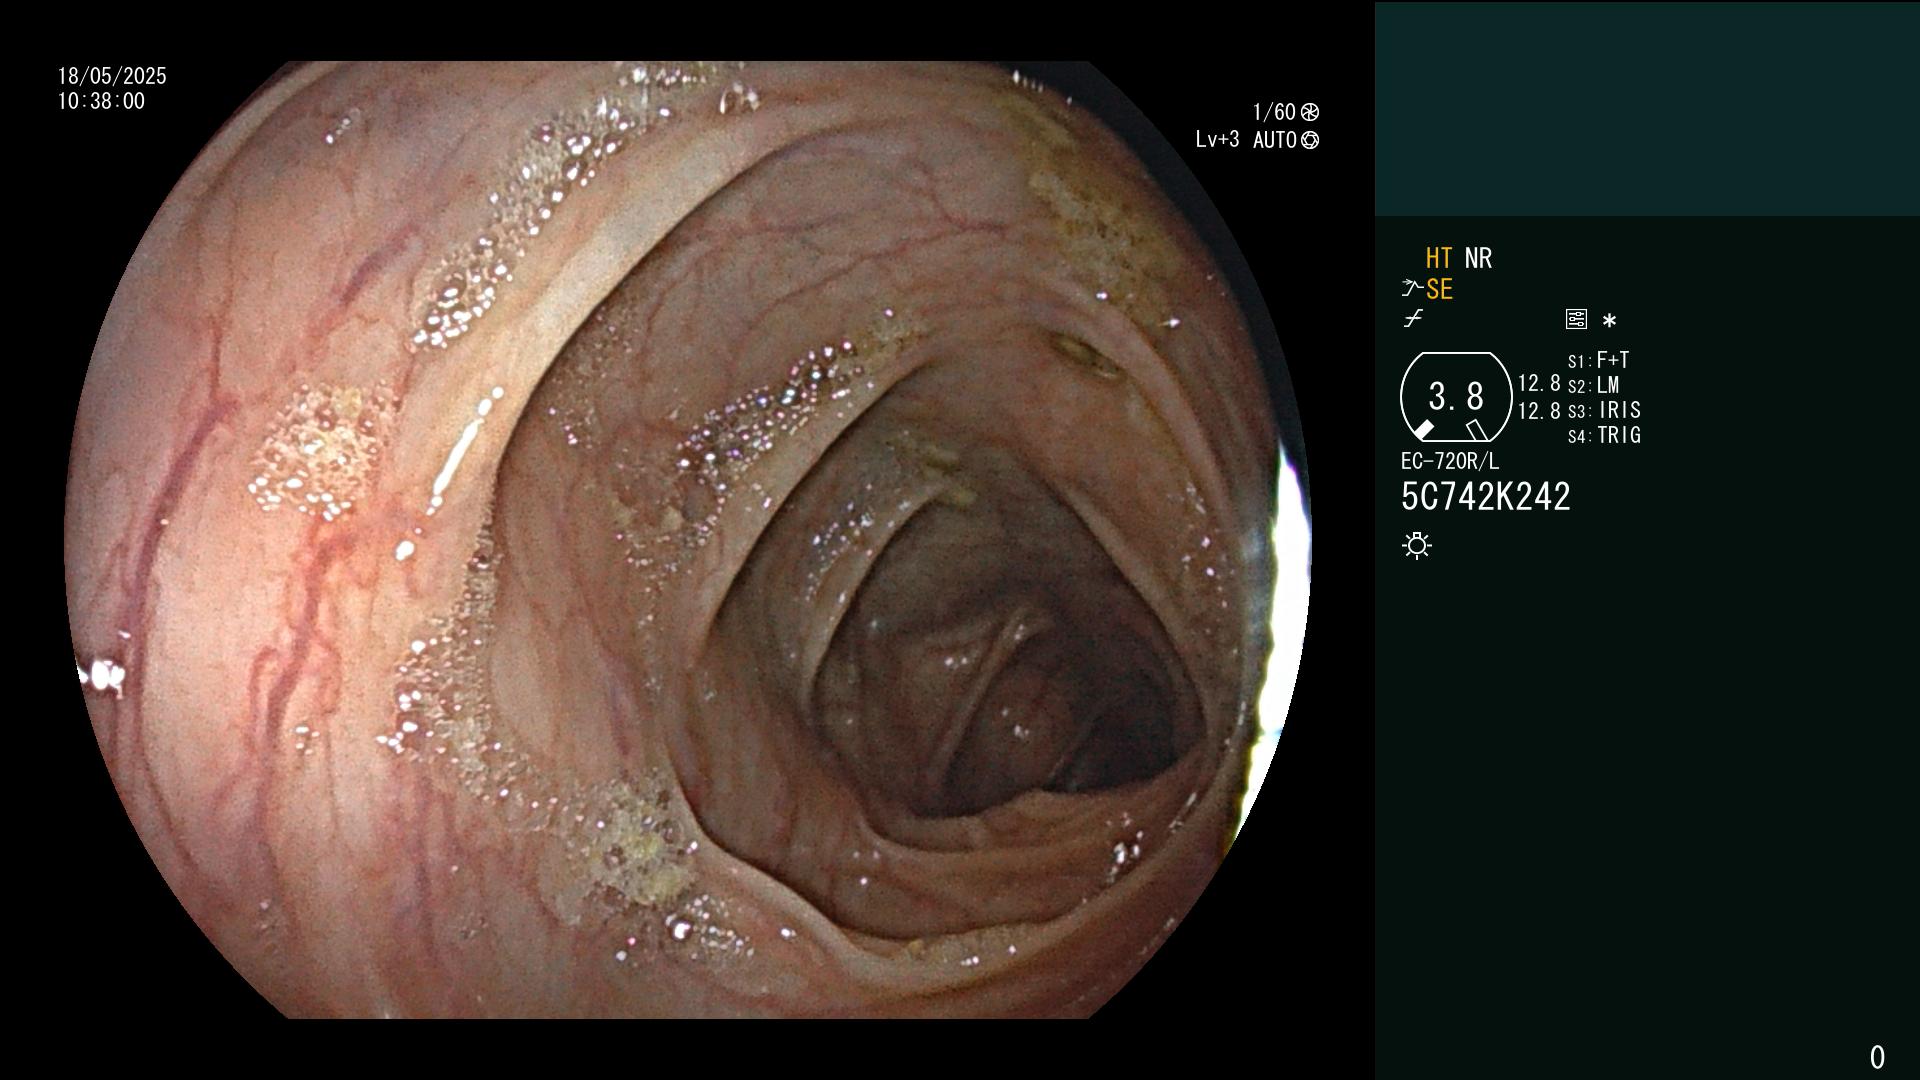The image size is (1920, 1080).
Task: Click the scope diameter gauge showing 3.8
Action: pos(1456,397)
